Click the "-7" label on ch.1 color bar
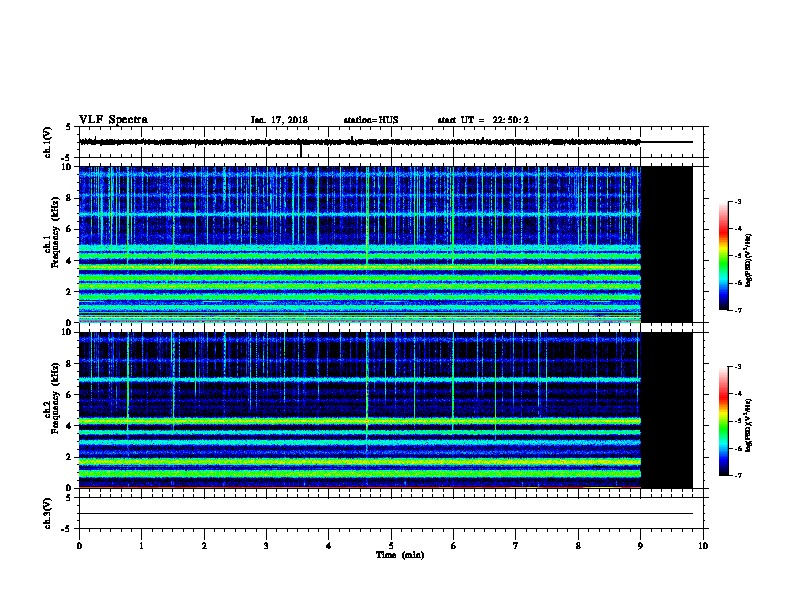 point(737,310)
